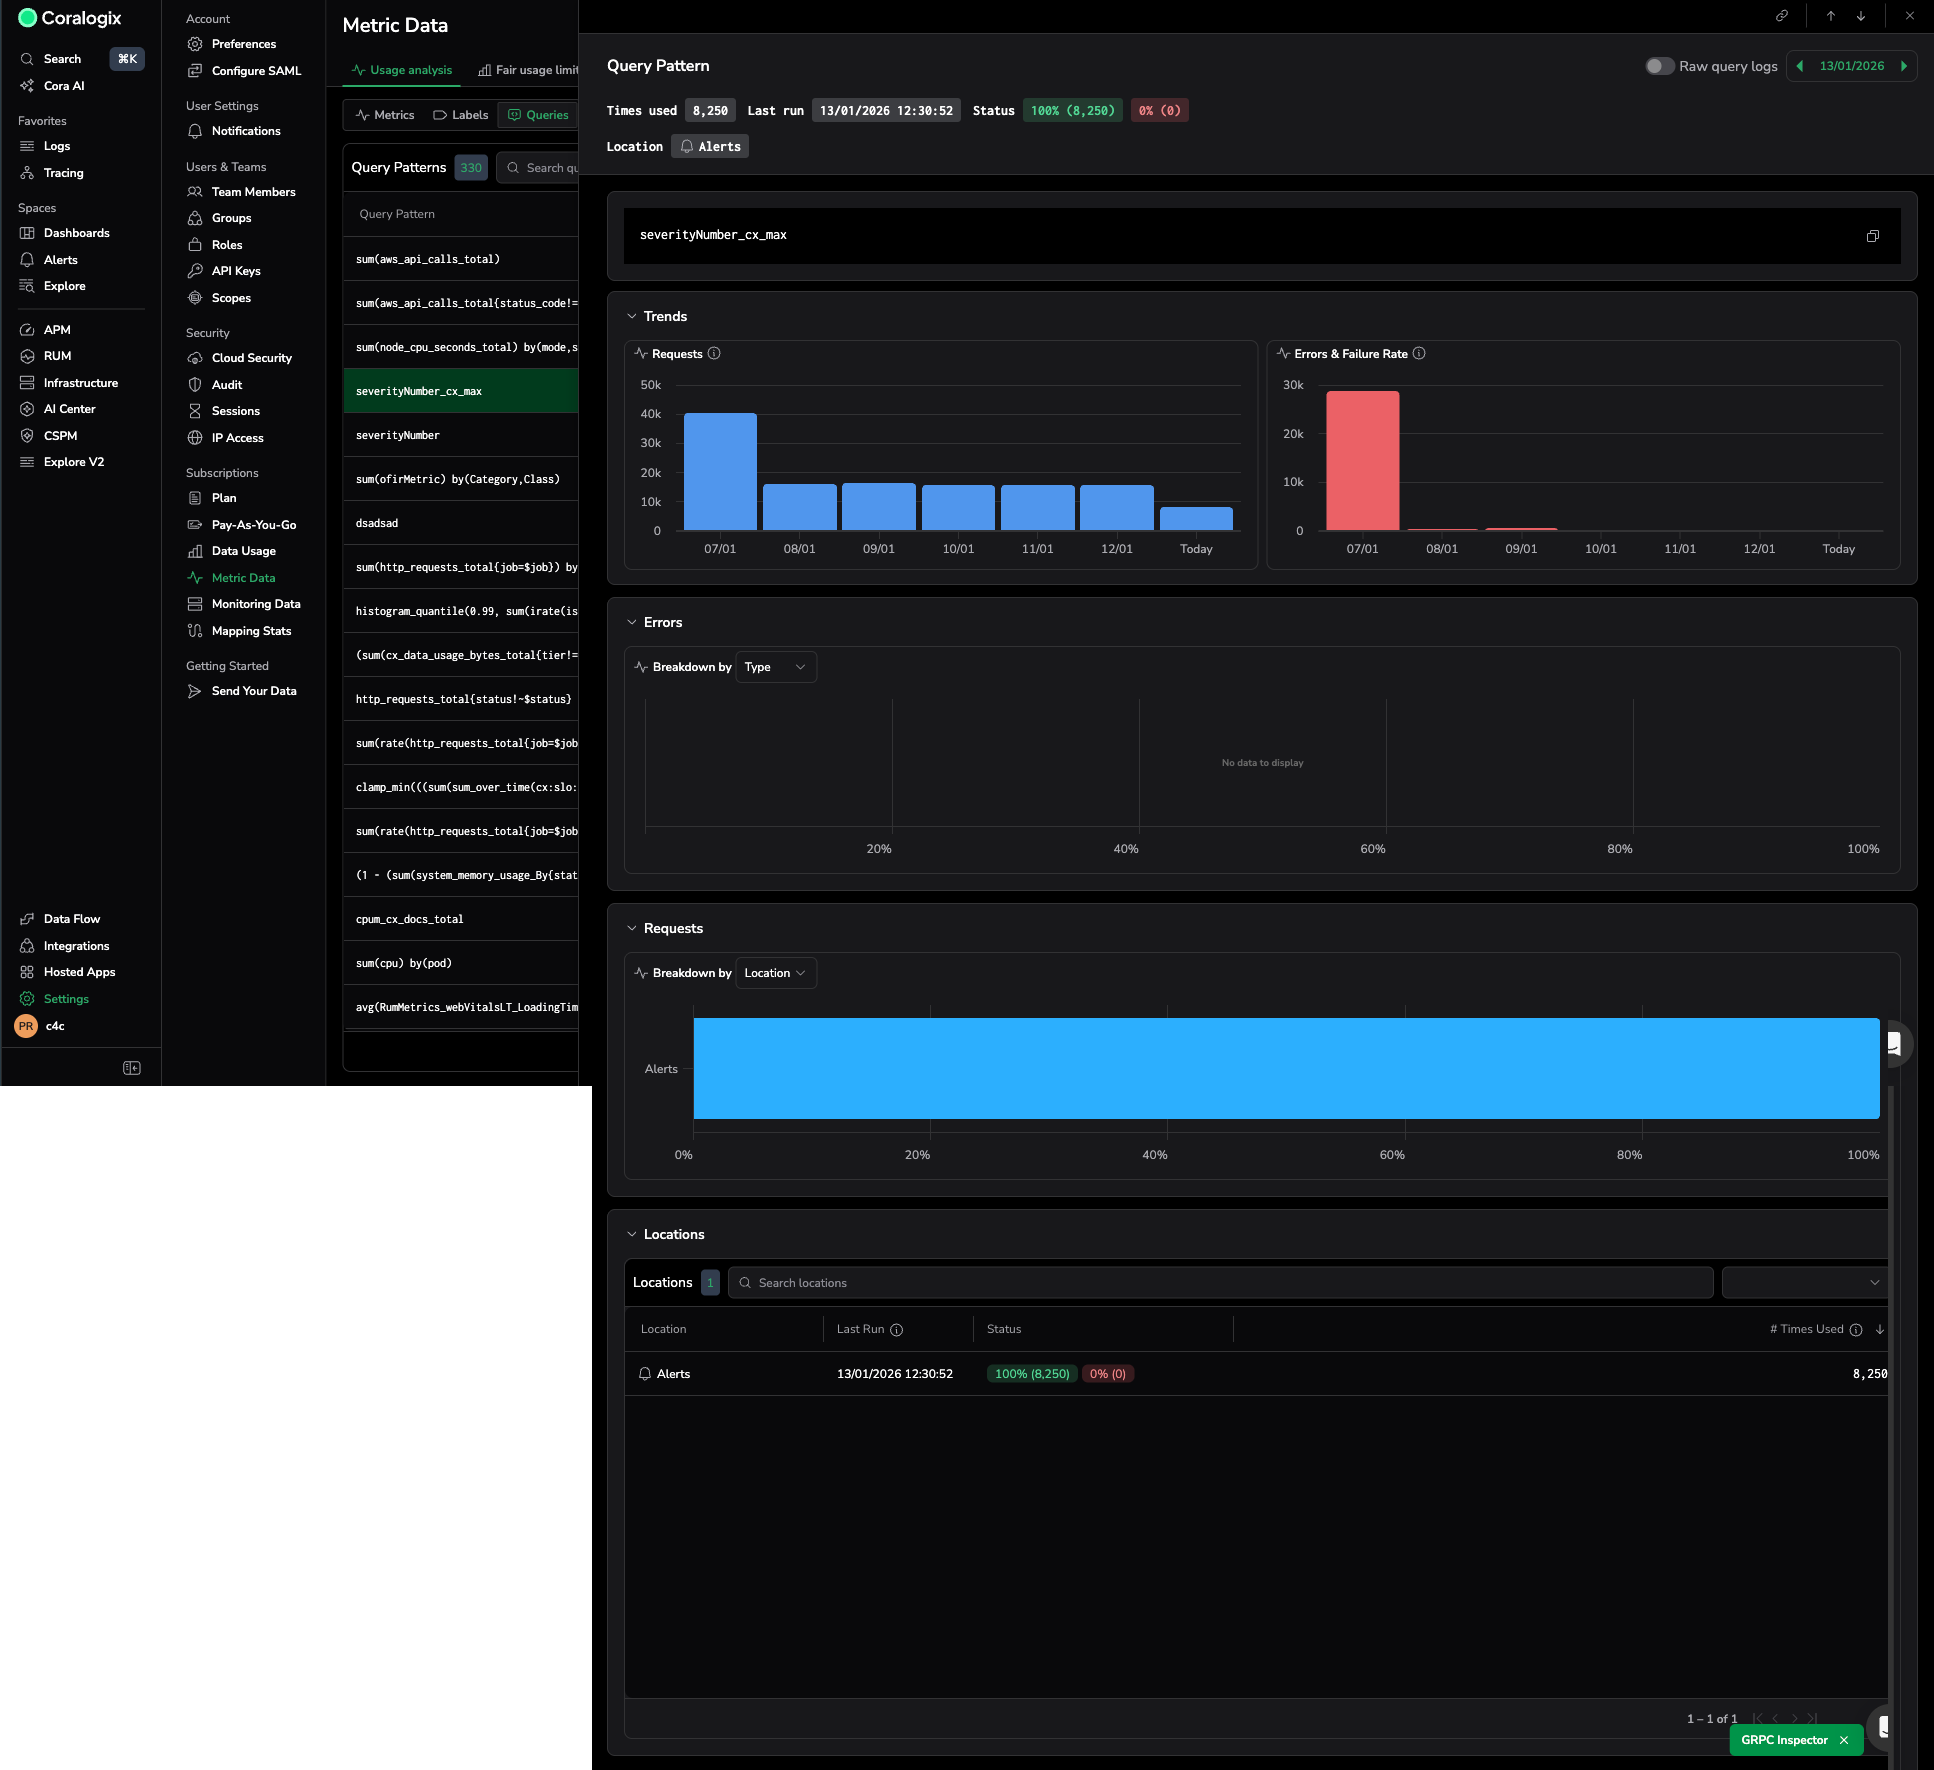Open Data Usage in settings menu
Screen dimensions: 1934x1770
point(243,551)
